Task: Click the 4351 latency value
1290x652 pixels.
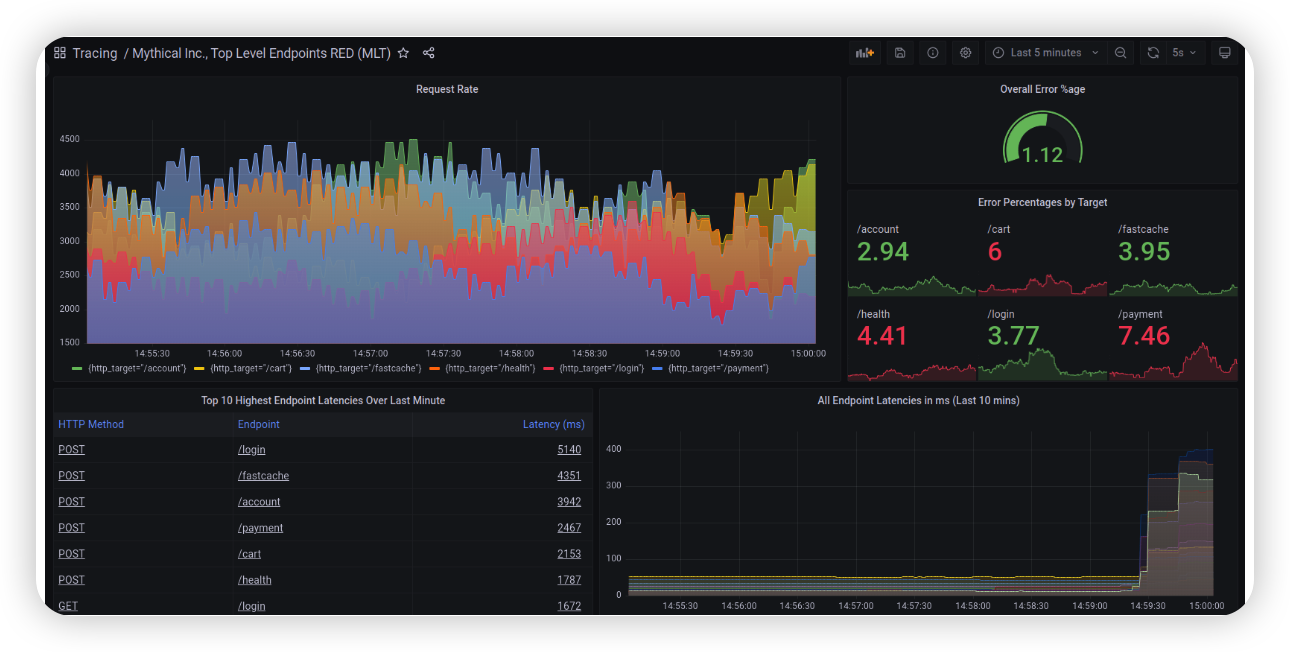Action: tap(569, 476)
